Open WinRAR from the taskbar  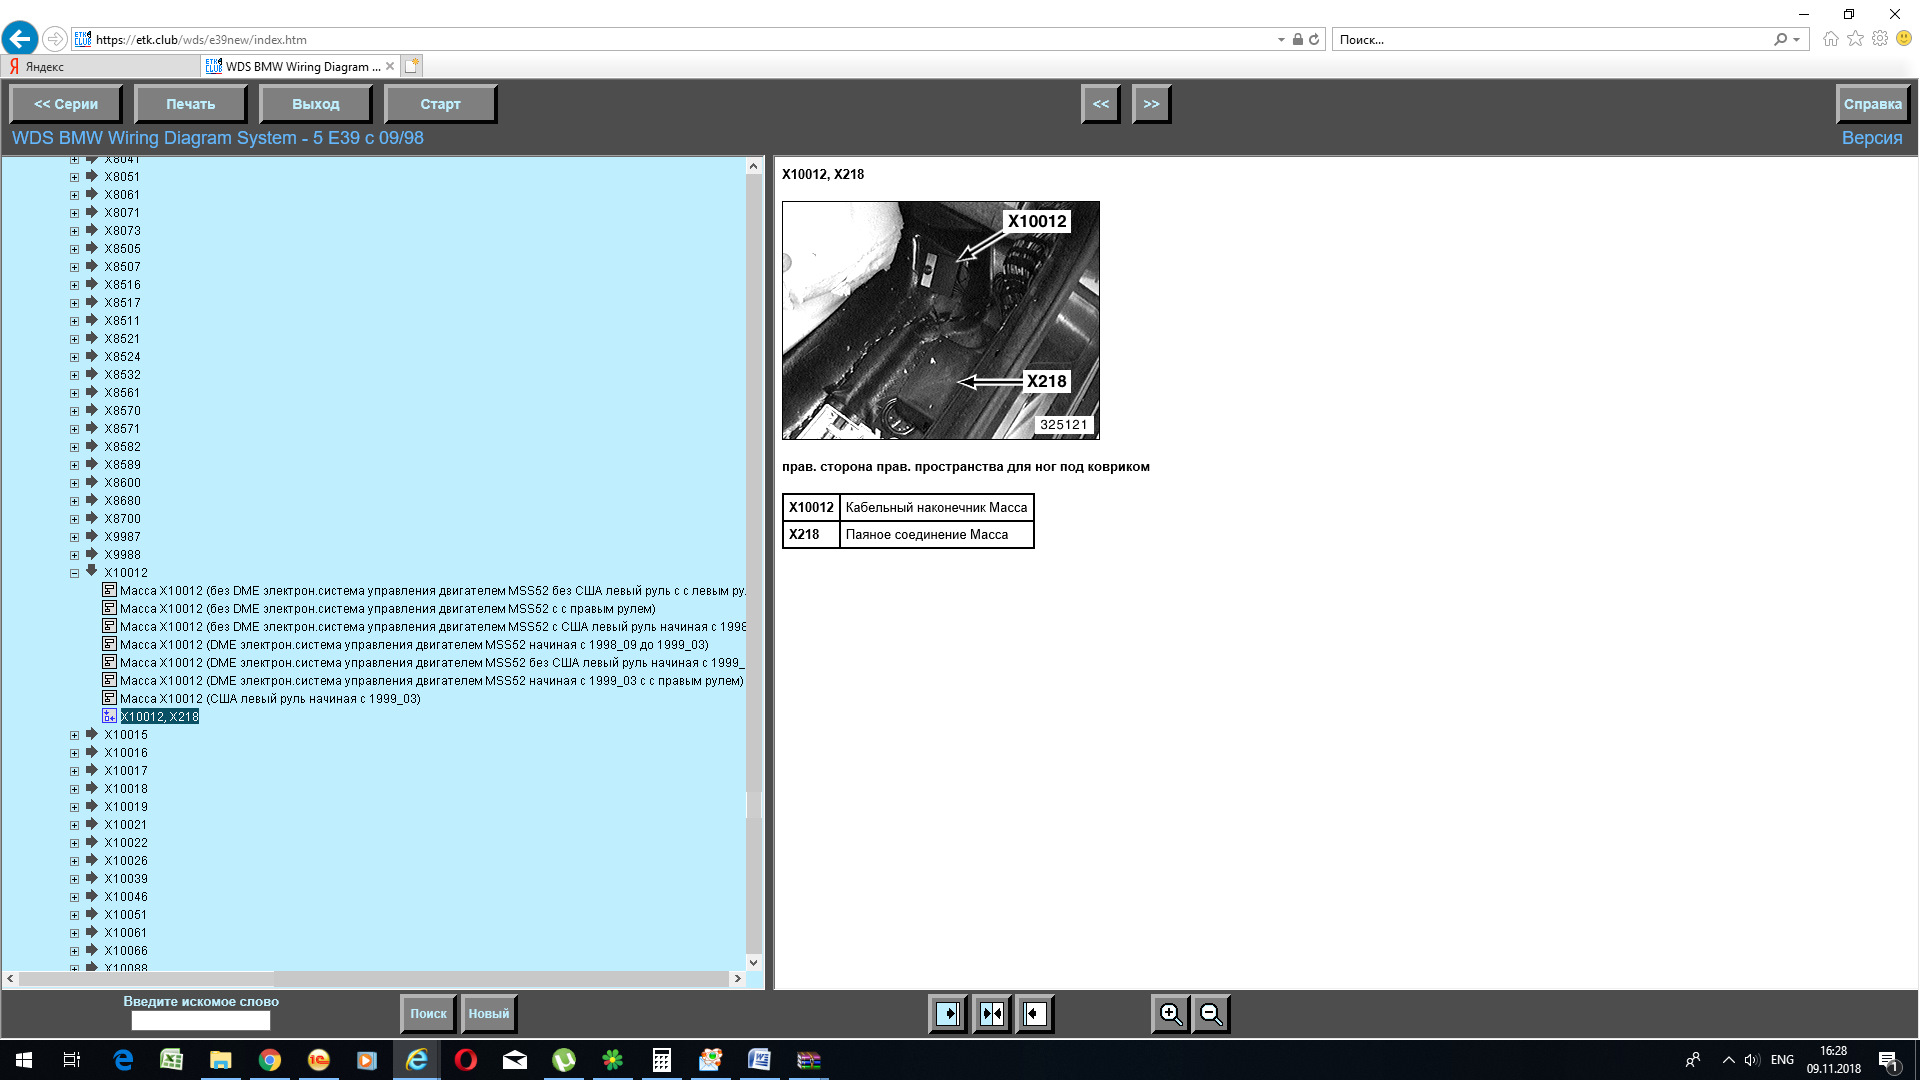(x=808, y=1060)
